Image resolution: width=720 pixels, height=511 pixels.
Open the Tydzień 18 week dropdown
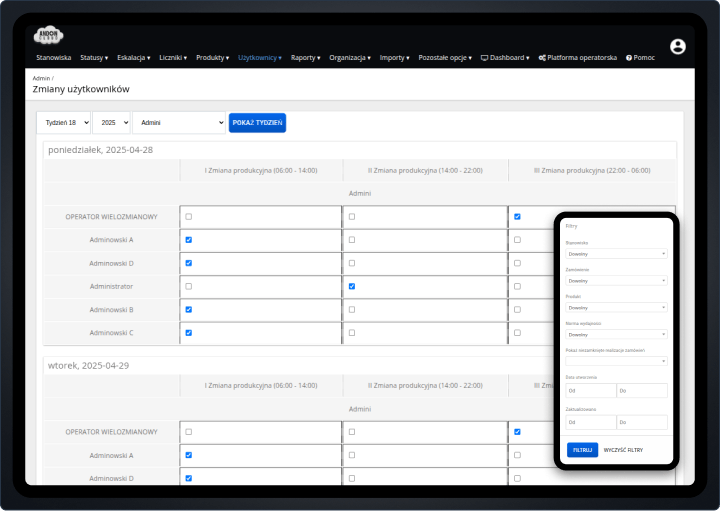point(63,122)
